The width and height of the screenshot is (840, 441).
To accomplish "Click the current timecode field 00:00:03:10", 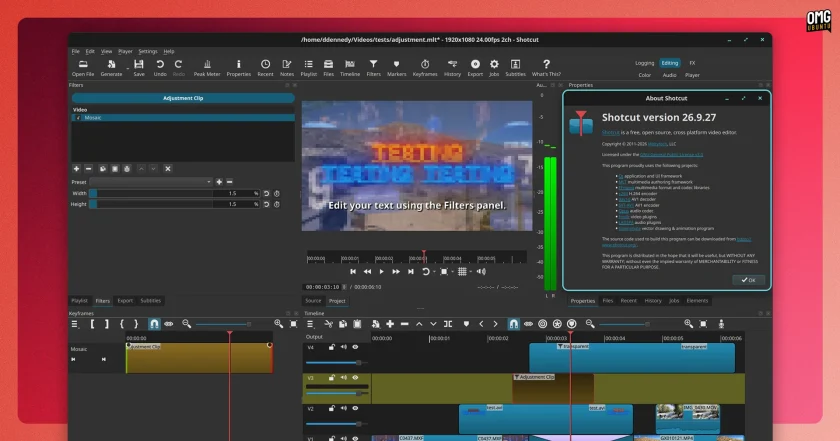I will pyautogui.click(x=322, y=287).
